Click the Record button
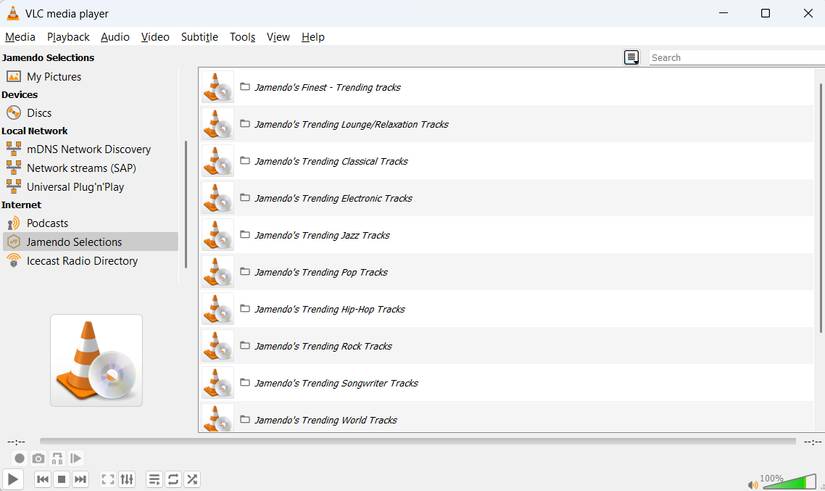The height and width of the screenshot is (491, 825). pos(19,458)
